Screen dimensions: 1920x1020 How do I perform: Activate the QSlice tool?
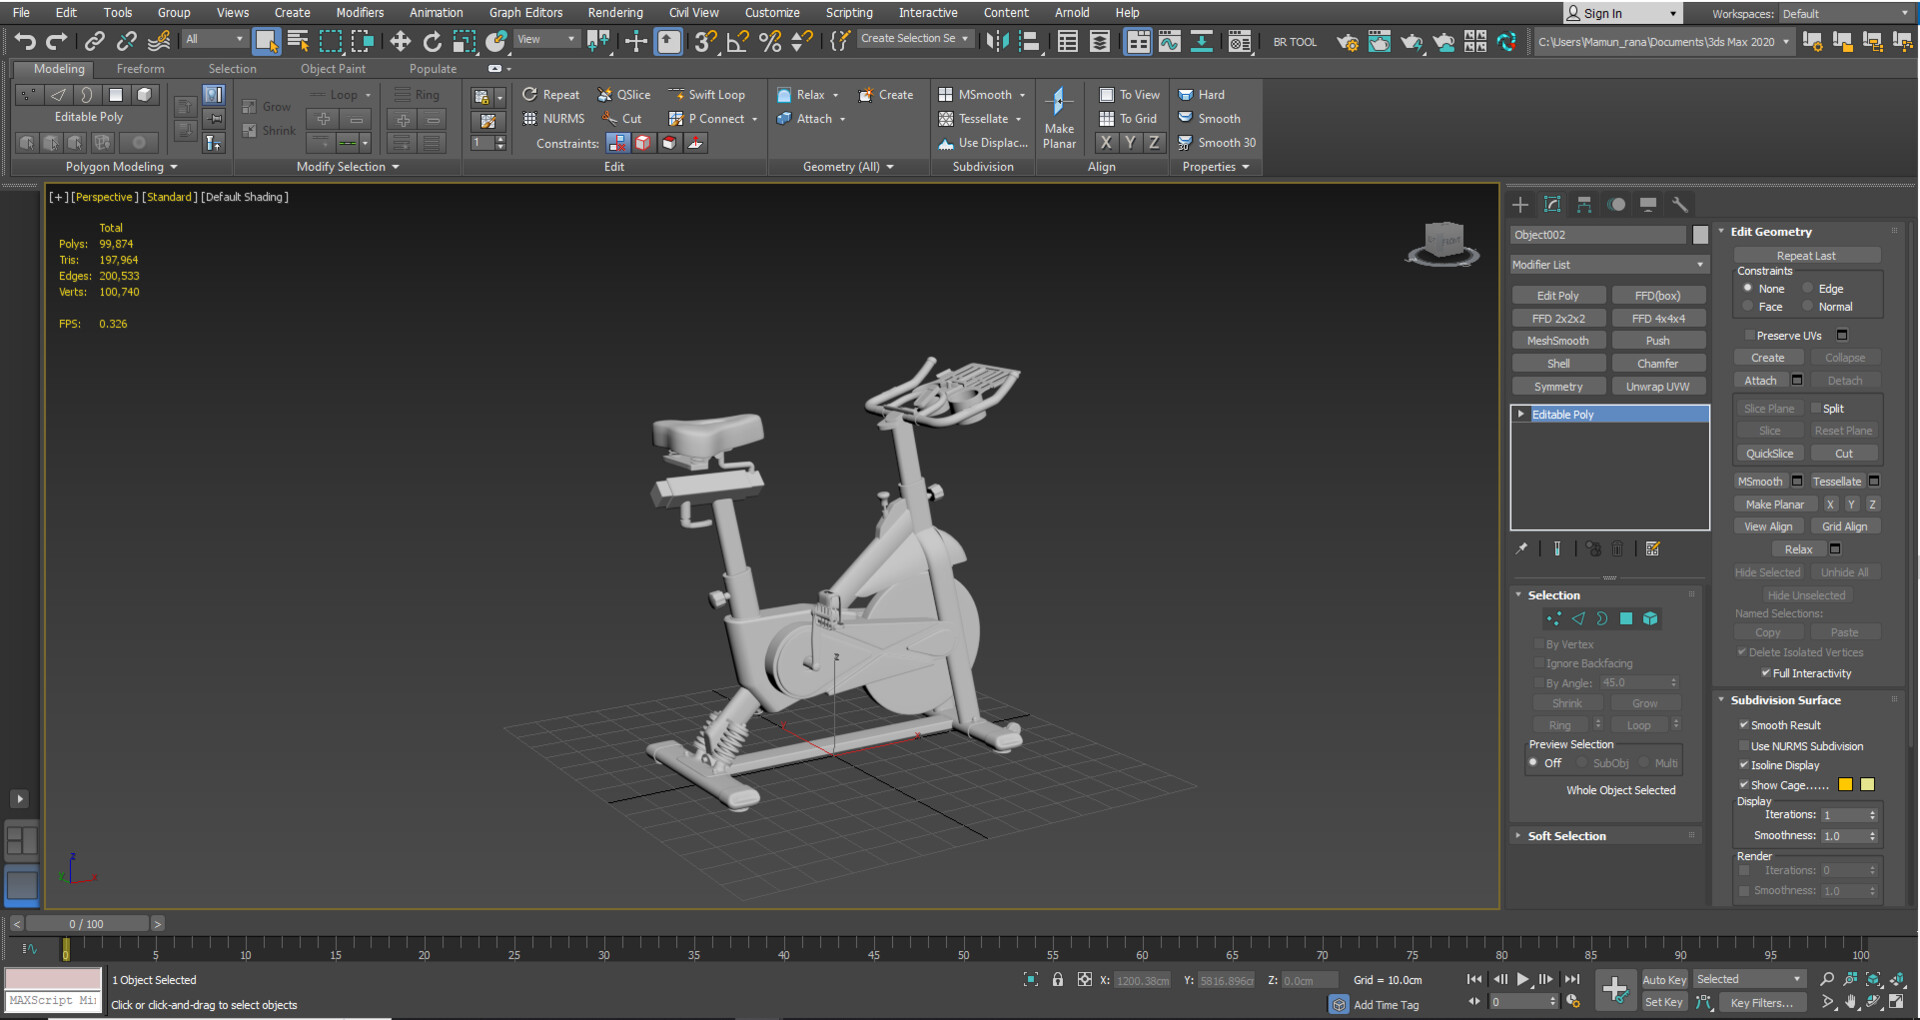pyautogui.click(x=624, y=94)
